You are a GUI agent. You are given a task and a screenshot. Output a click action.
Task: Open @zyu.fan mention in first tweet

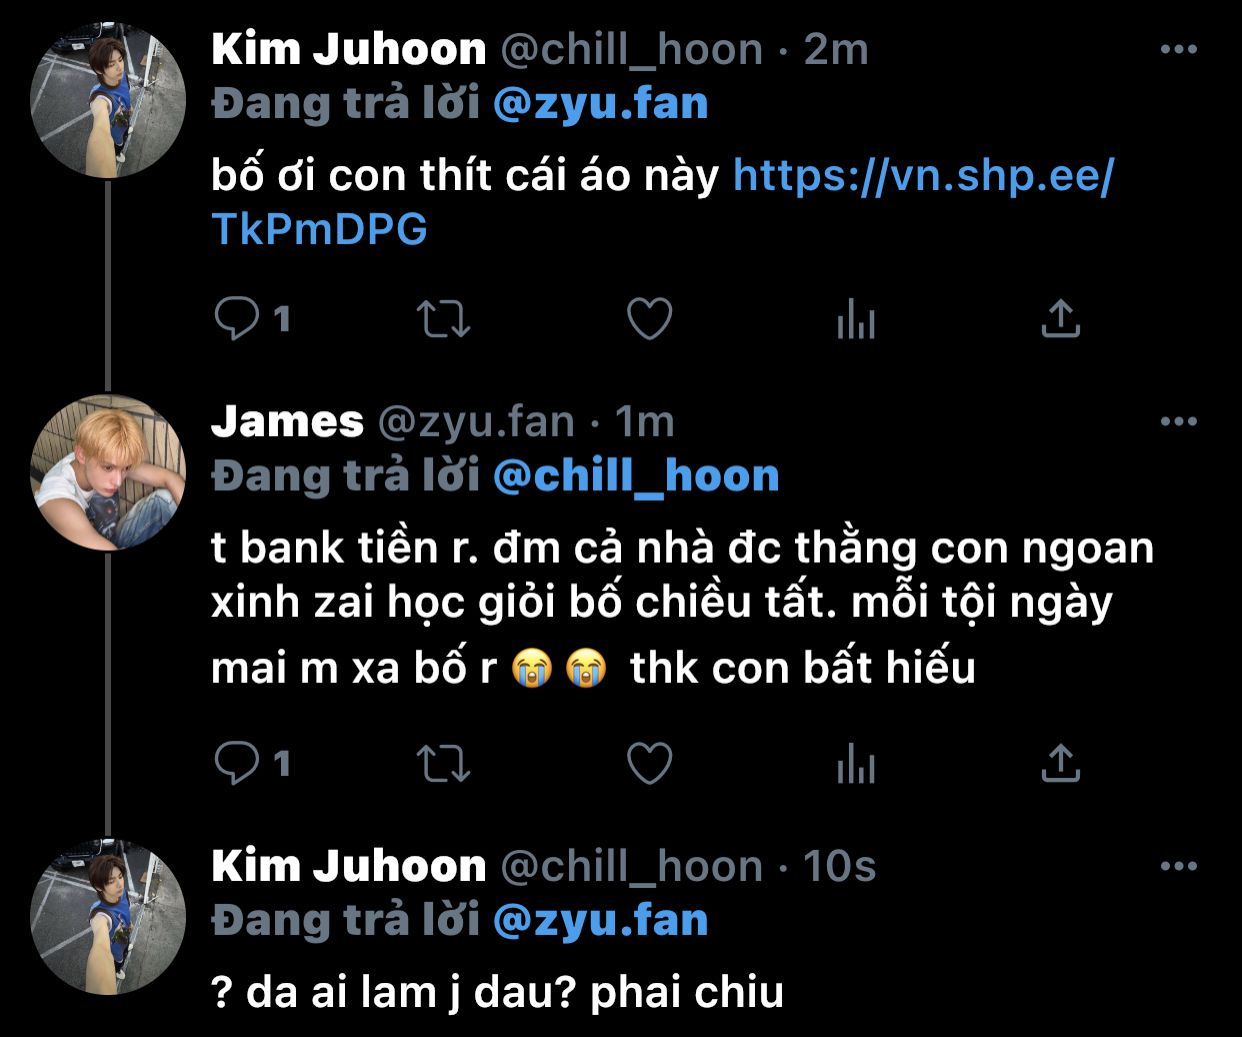point(601,104)
